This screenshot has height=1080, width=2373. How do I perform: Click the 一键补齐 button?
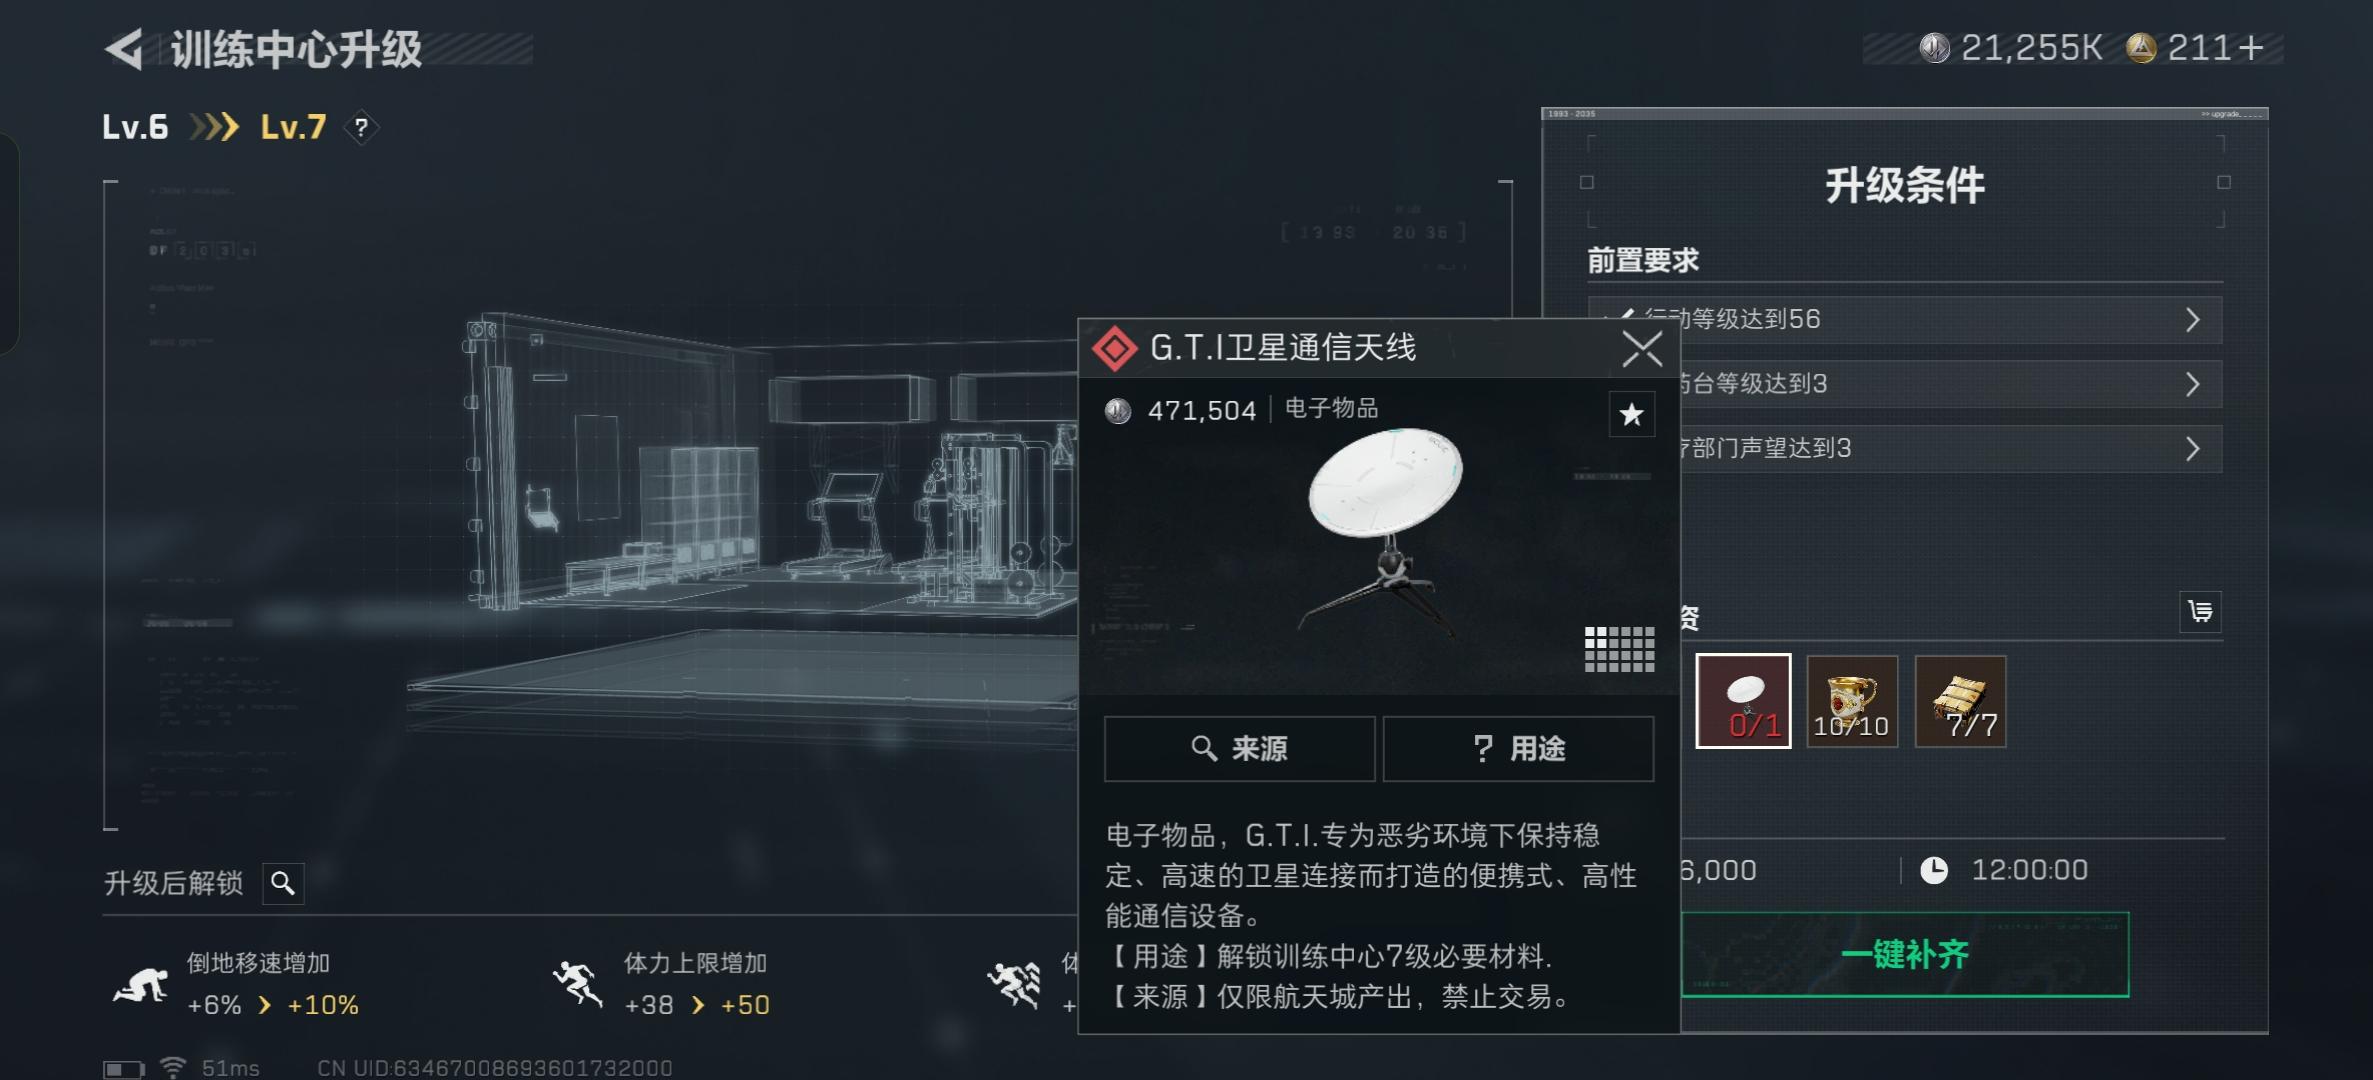pos(1904,955)
